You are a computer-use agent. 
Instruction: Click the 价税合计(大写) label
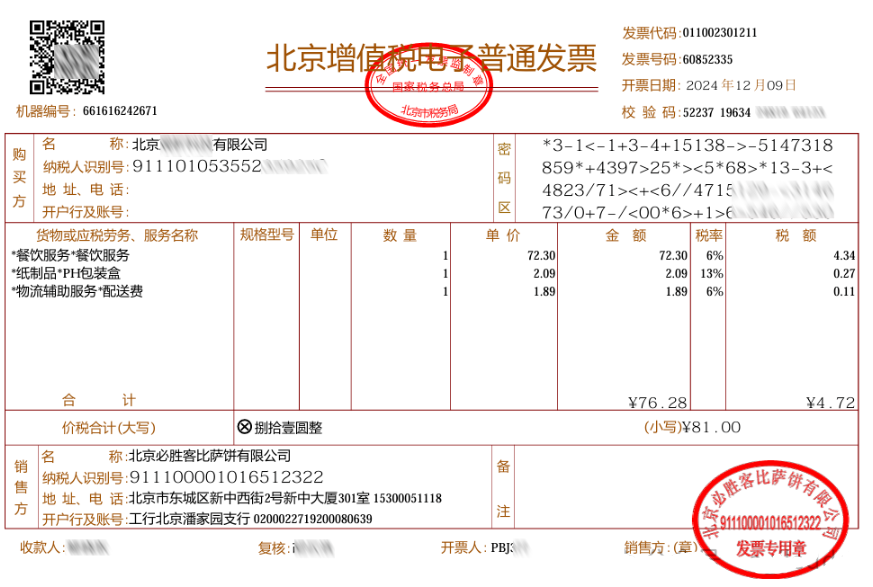point(109,428)
